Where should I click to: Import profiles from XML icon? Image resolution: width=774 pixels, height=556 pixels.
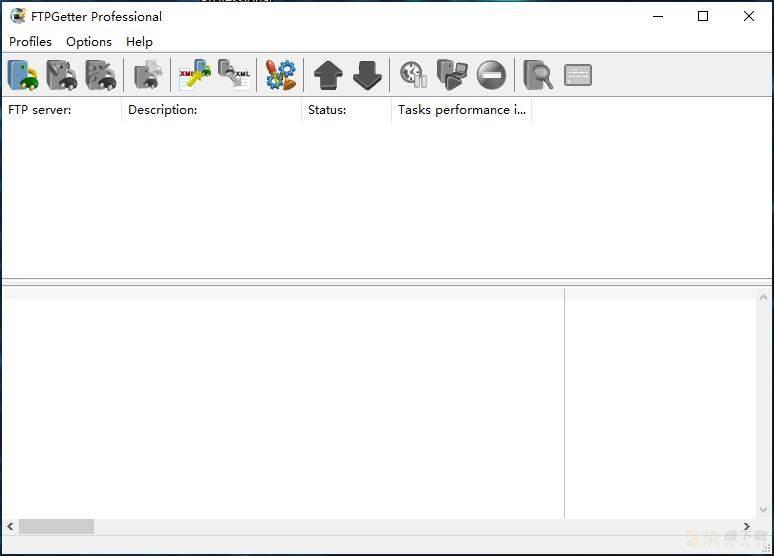[194, 75]
